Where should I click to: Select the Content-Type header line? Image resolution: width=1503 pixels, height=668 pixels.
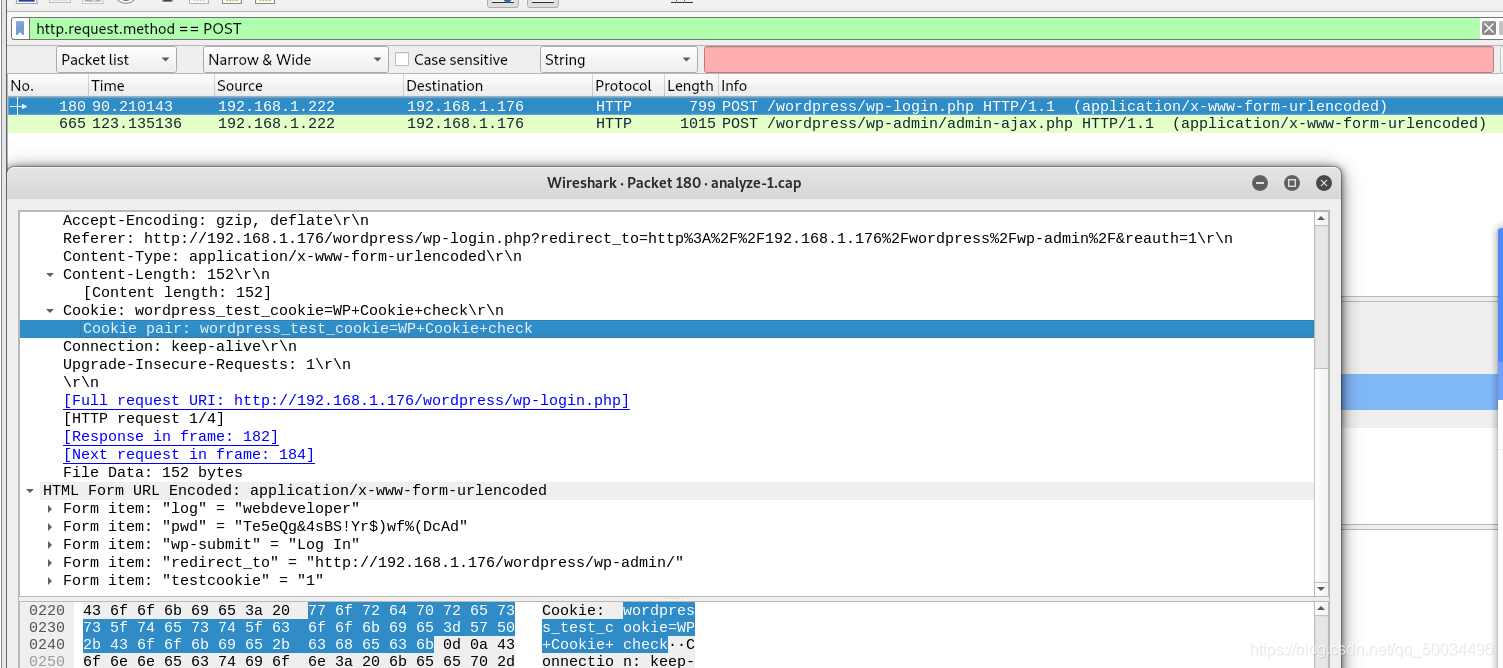coord(292,257)
